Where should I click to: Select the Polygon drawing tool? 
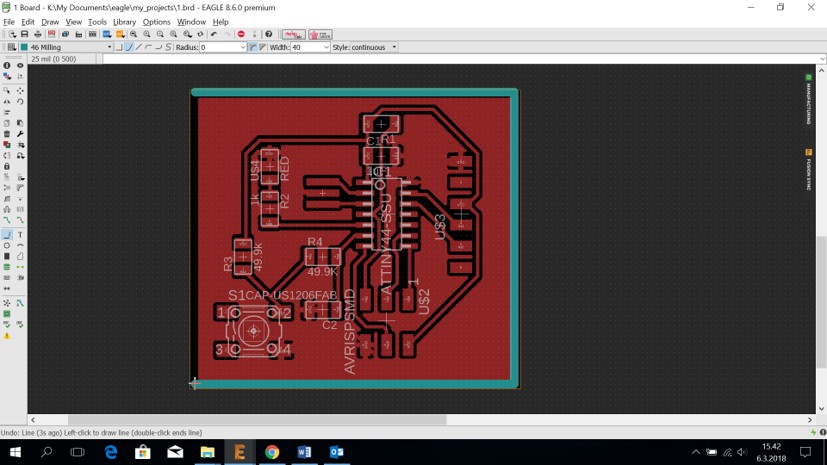click(x=20, y=256)
